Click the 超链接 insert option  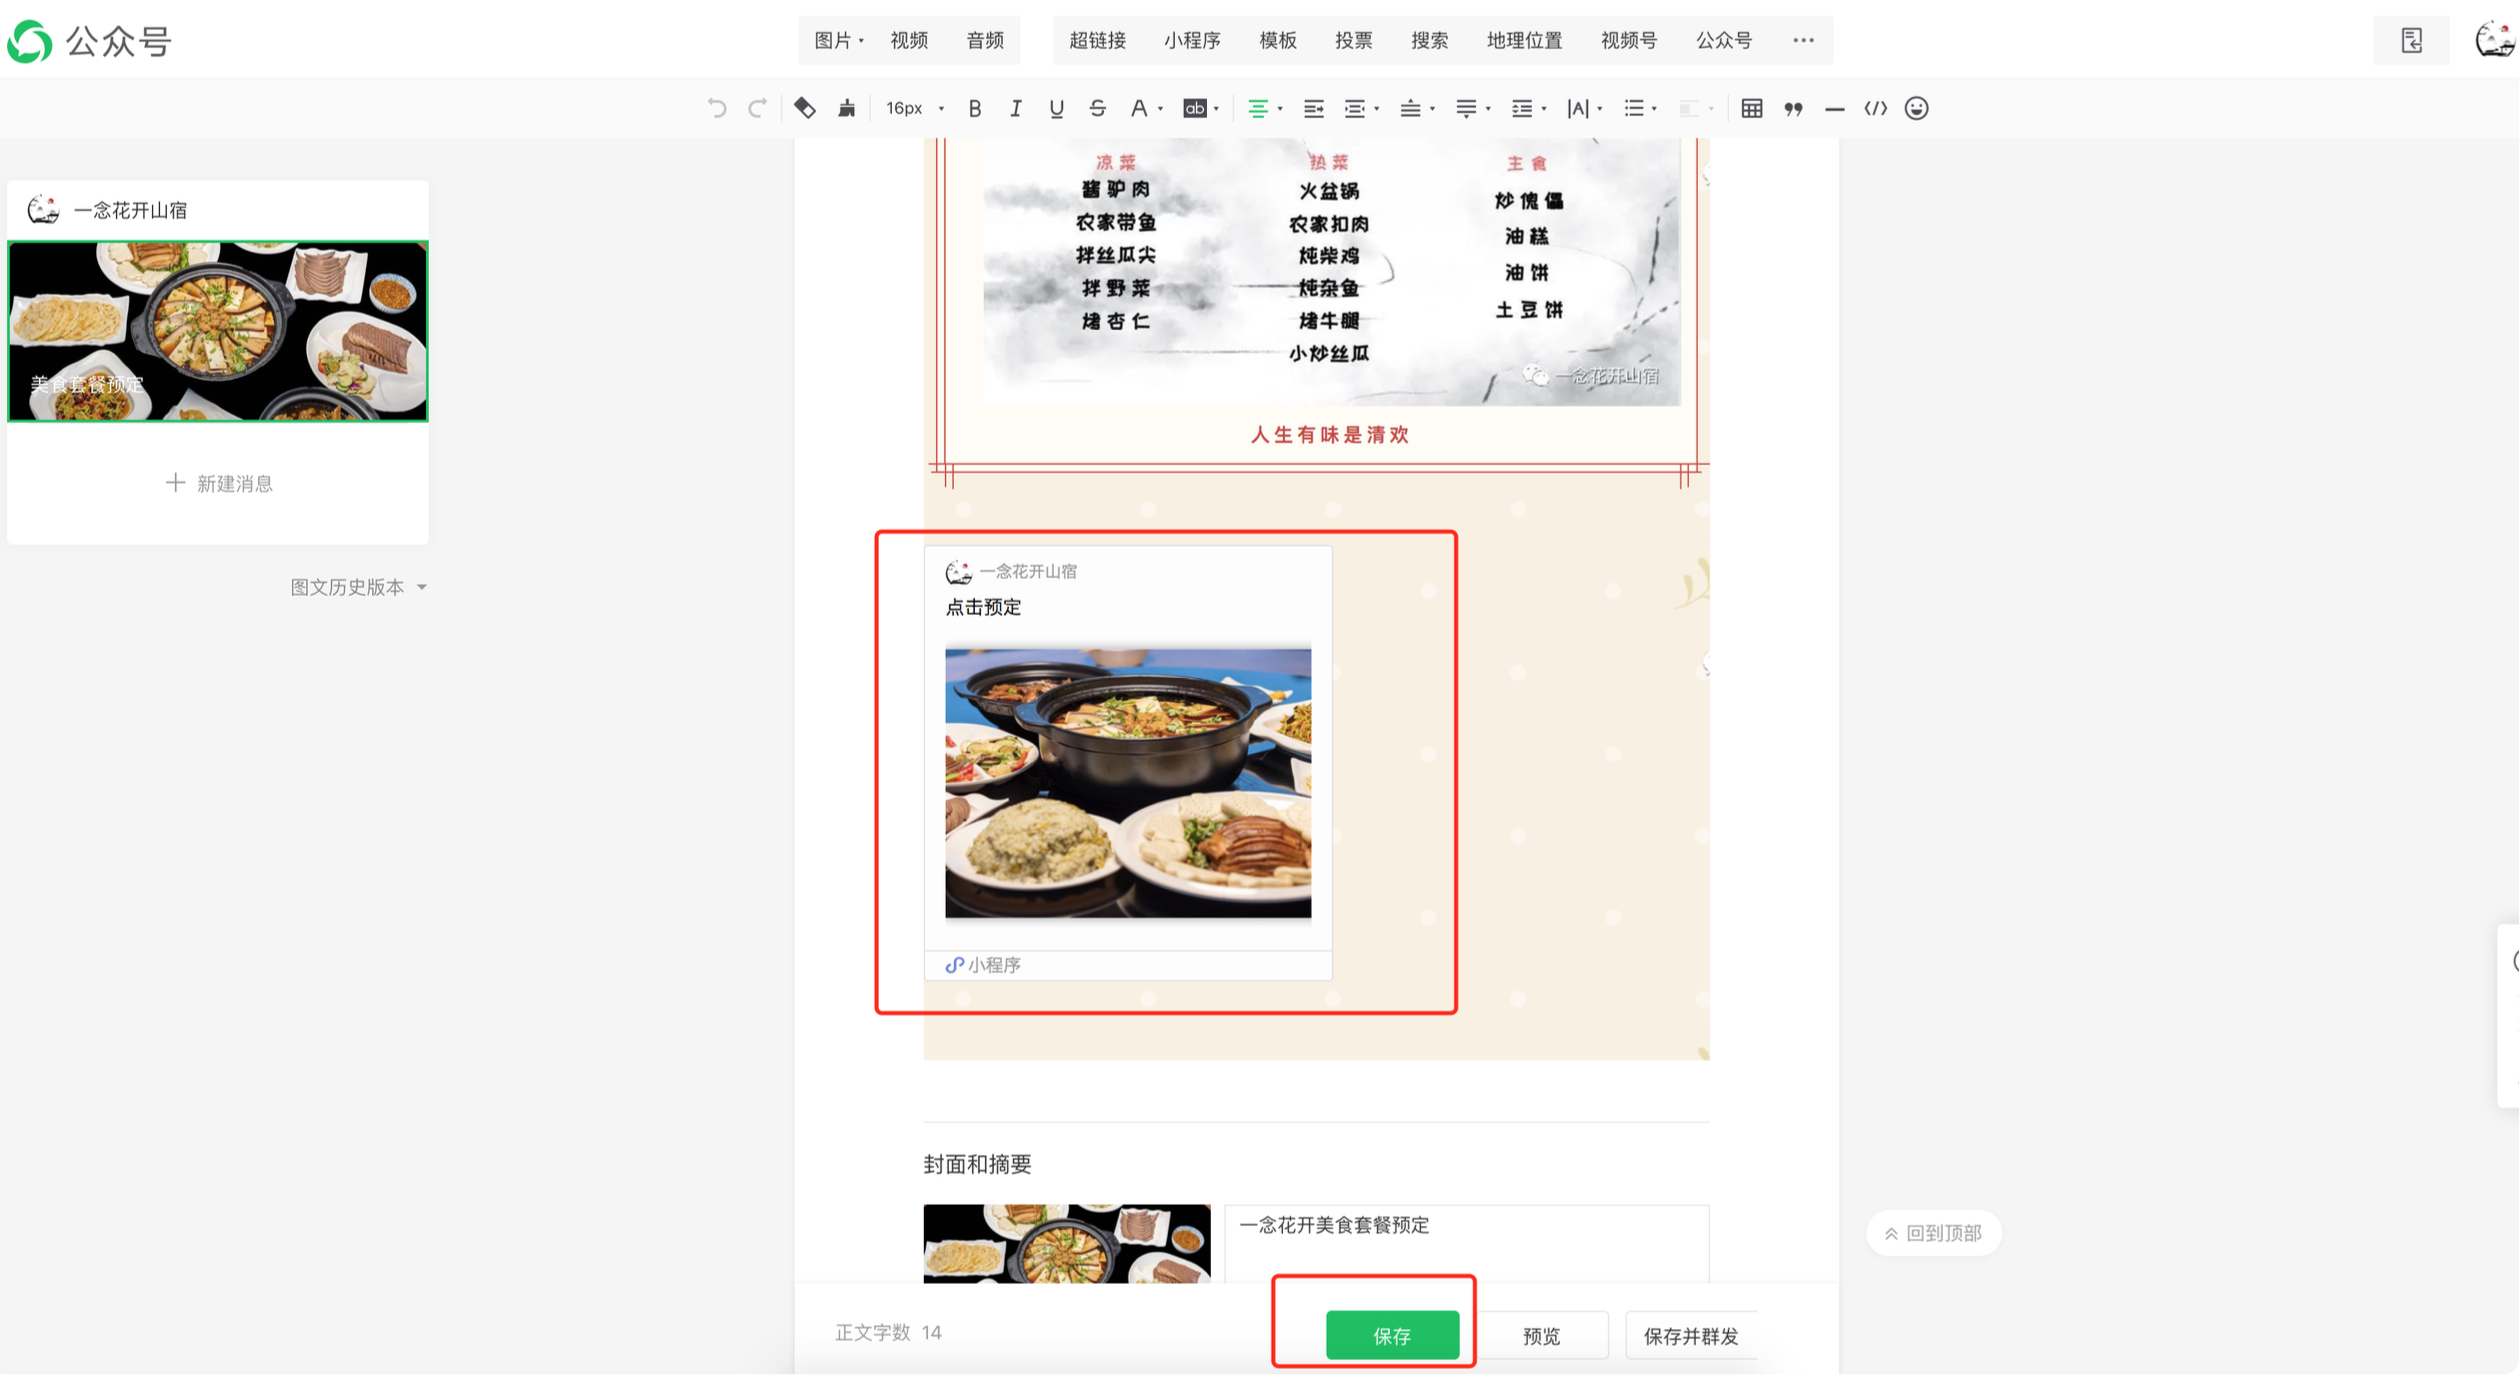[x=1098, y=40]
